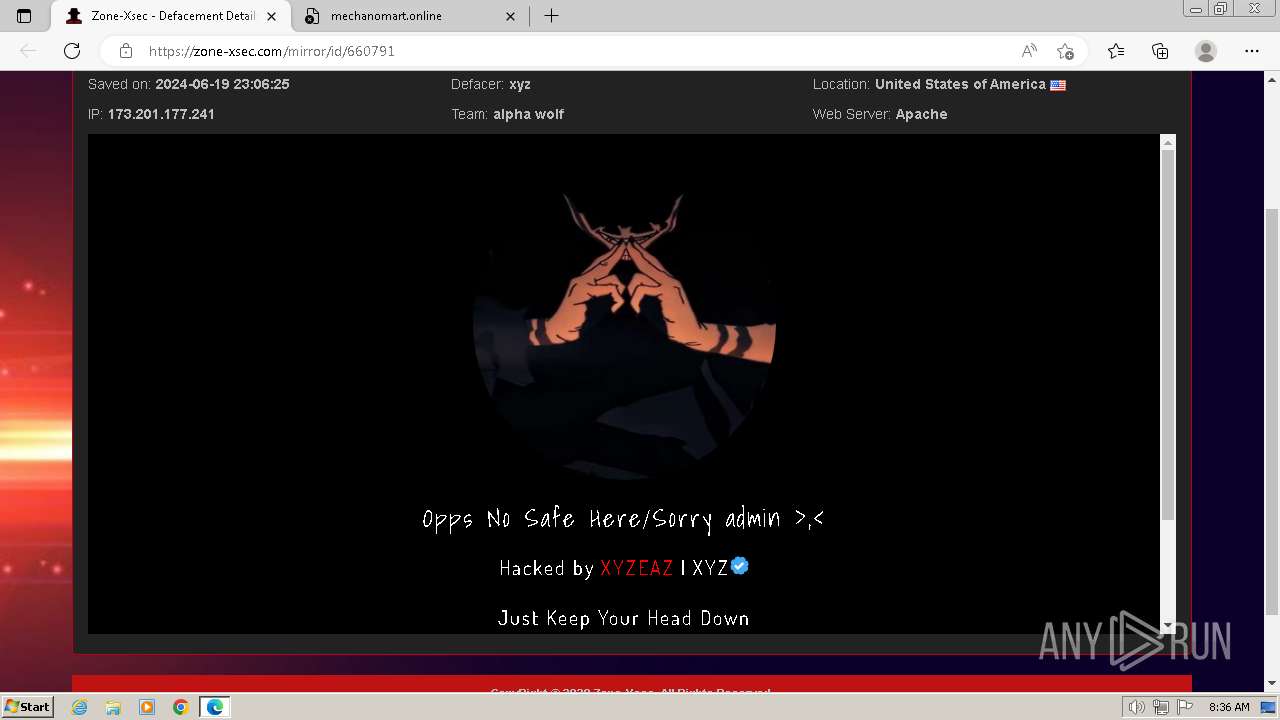
Task: Open Read aloud icon in address bar
Action: [x=1029, y=51]
